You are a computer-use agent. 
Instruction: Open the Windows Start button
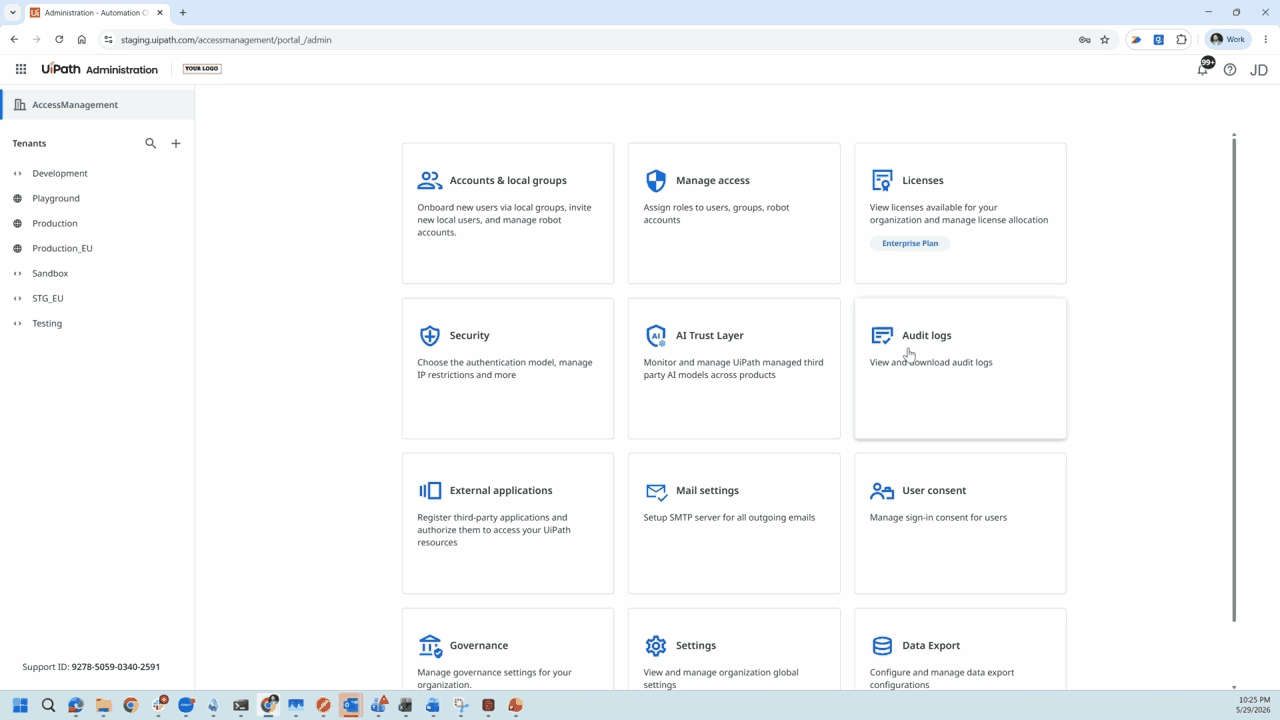point(20,705)
